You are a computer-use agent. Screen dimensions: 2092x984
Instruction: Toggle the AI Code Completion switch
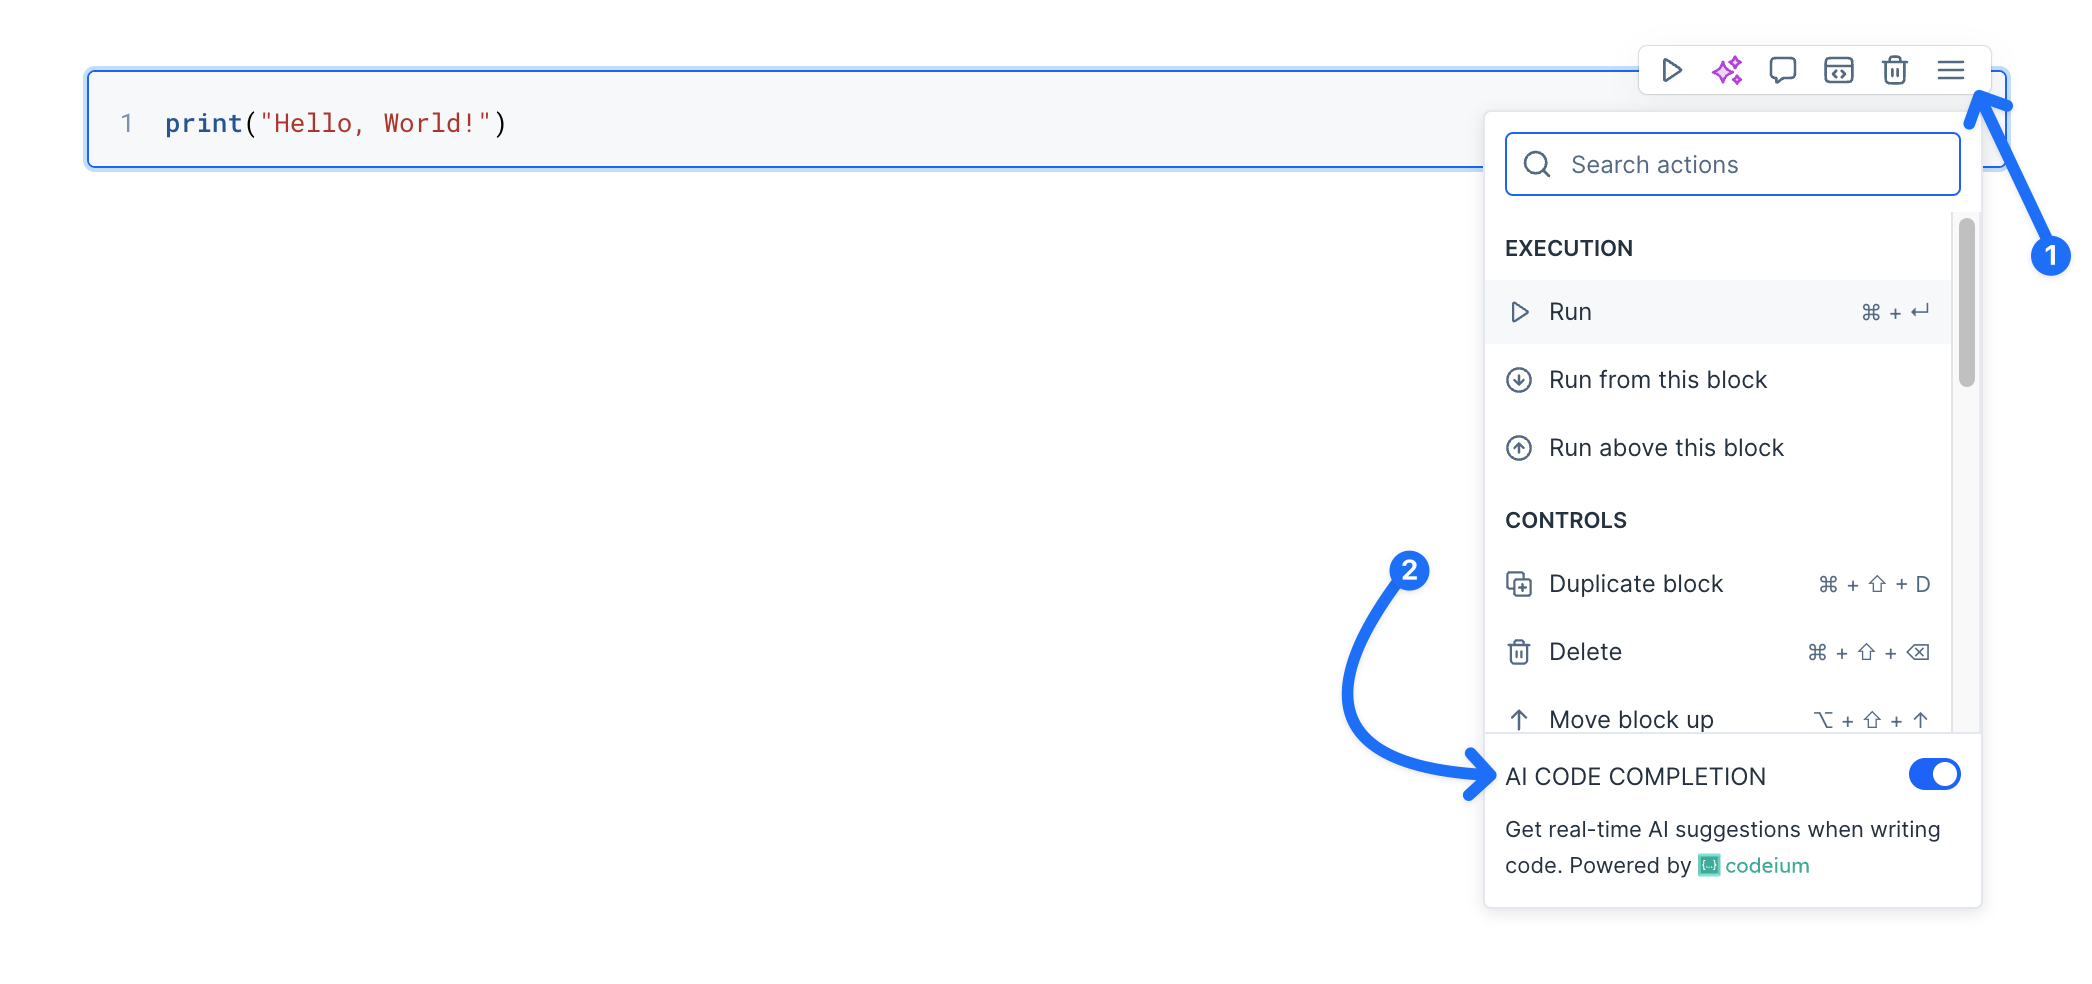tap(1935, 774)
